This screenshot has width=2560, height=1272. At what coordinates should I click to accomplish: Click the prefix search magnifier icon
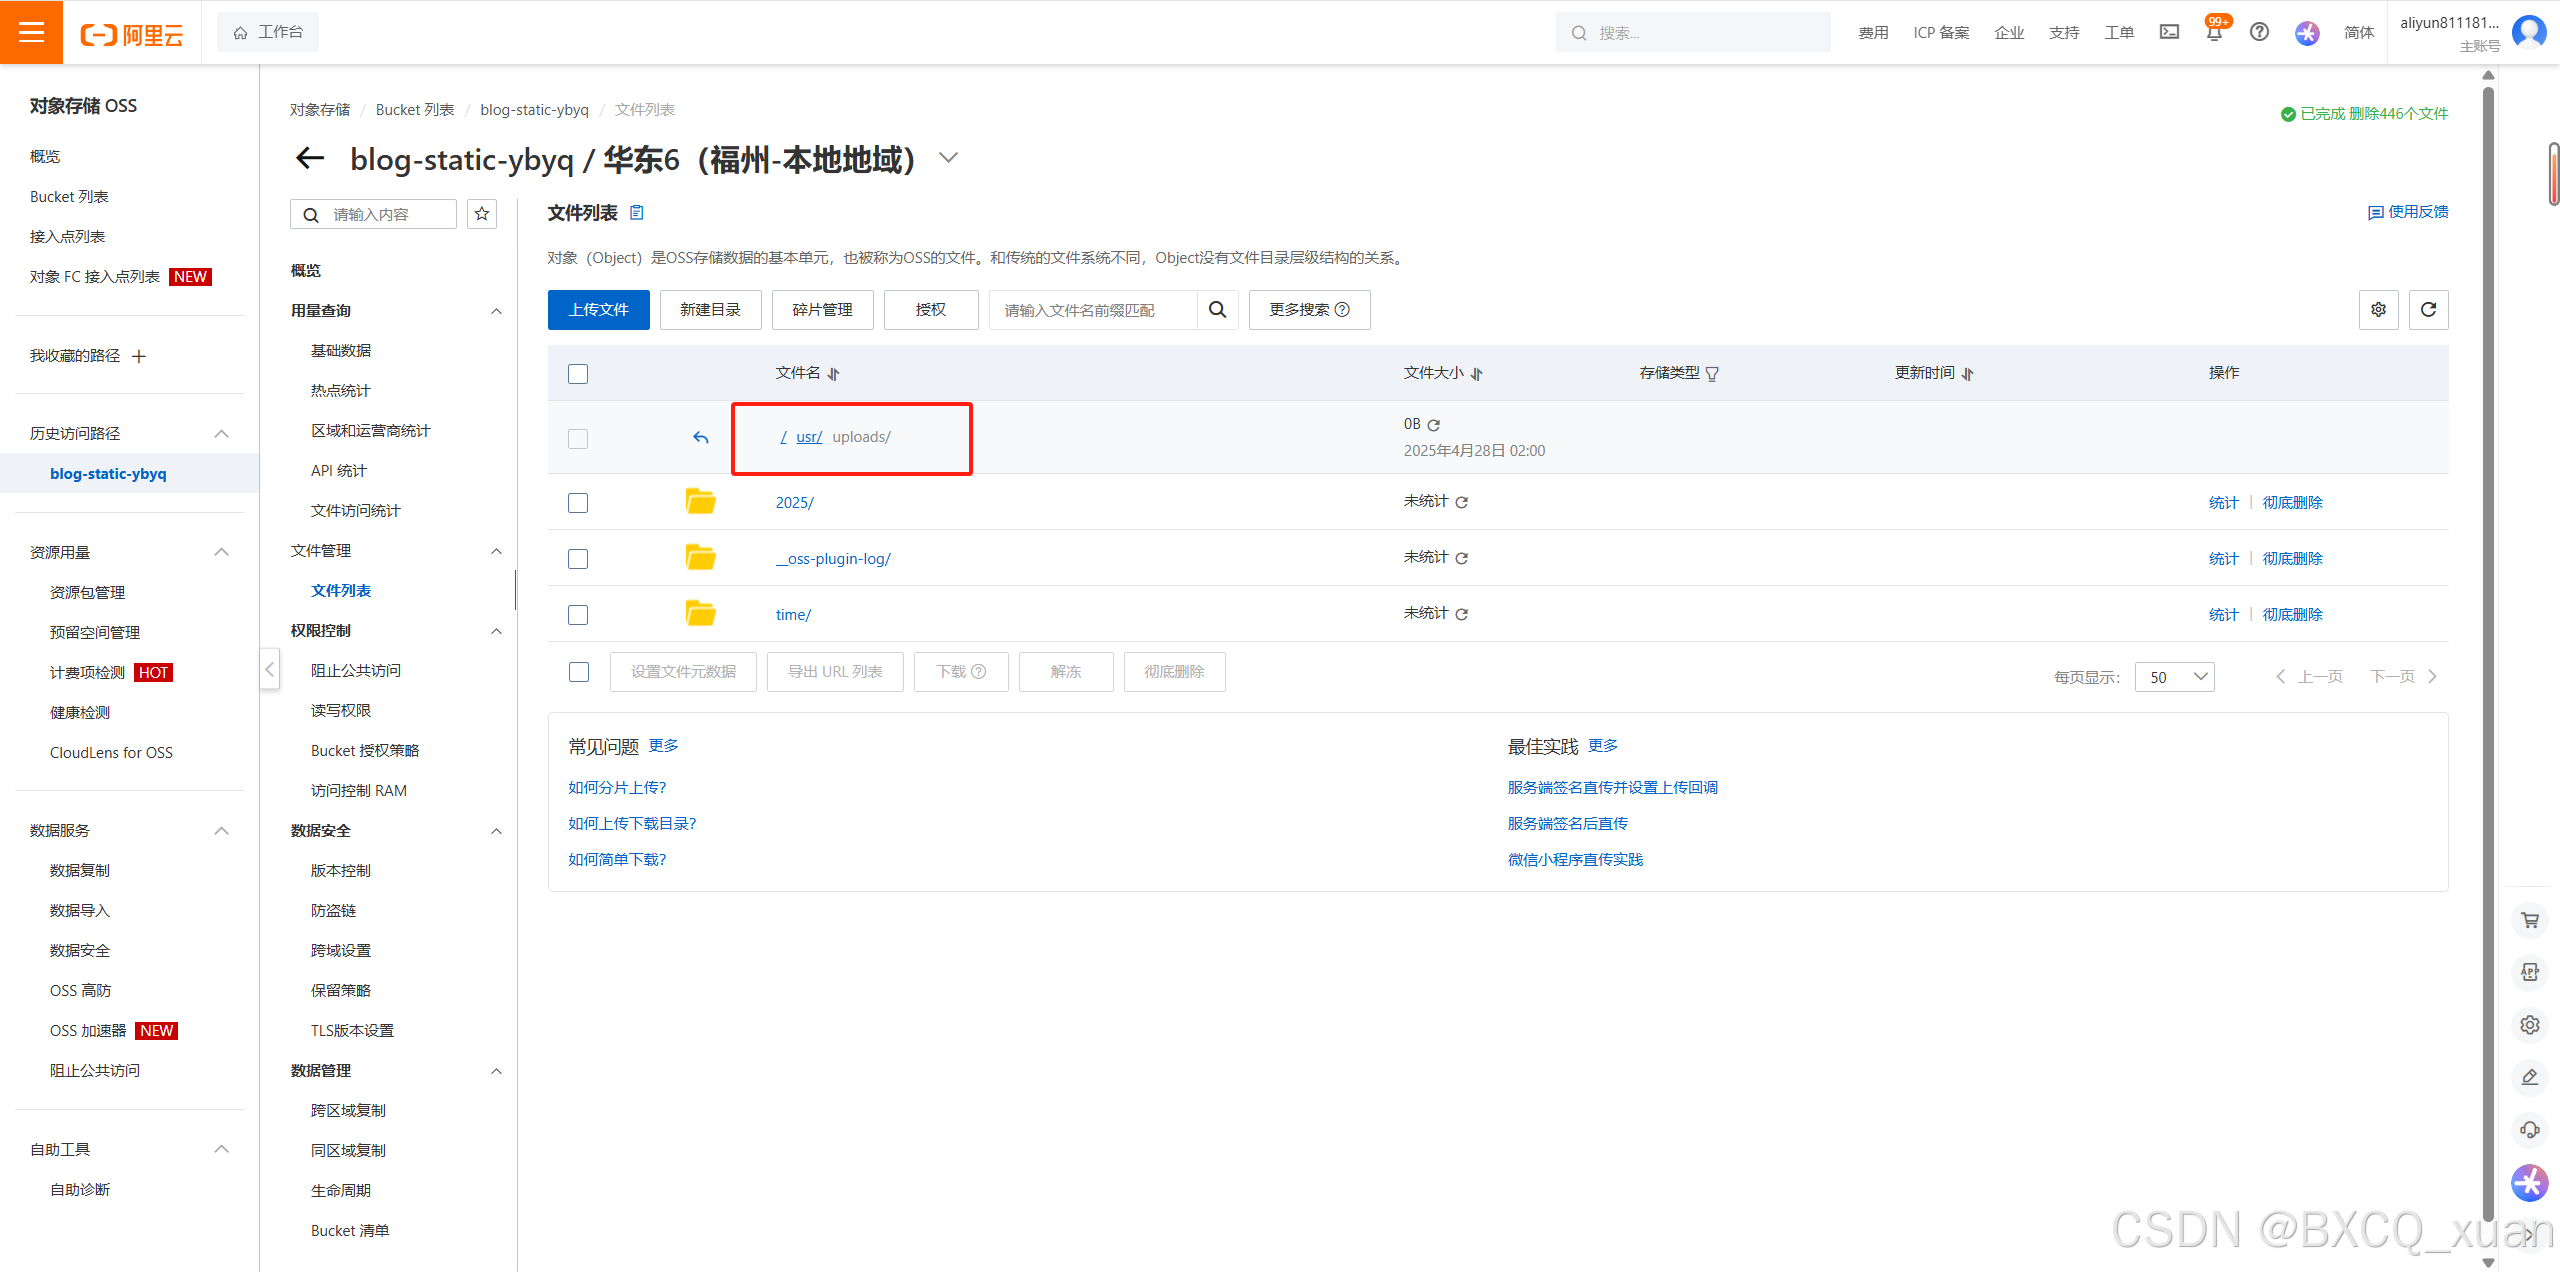[x=1217, y=310]
